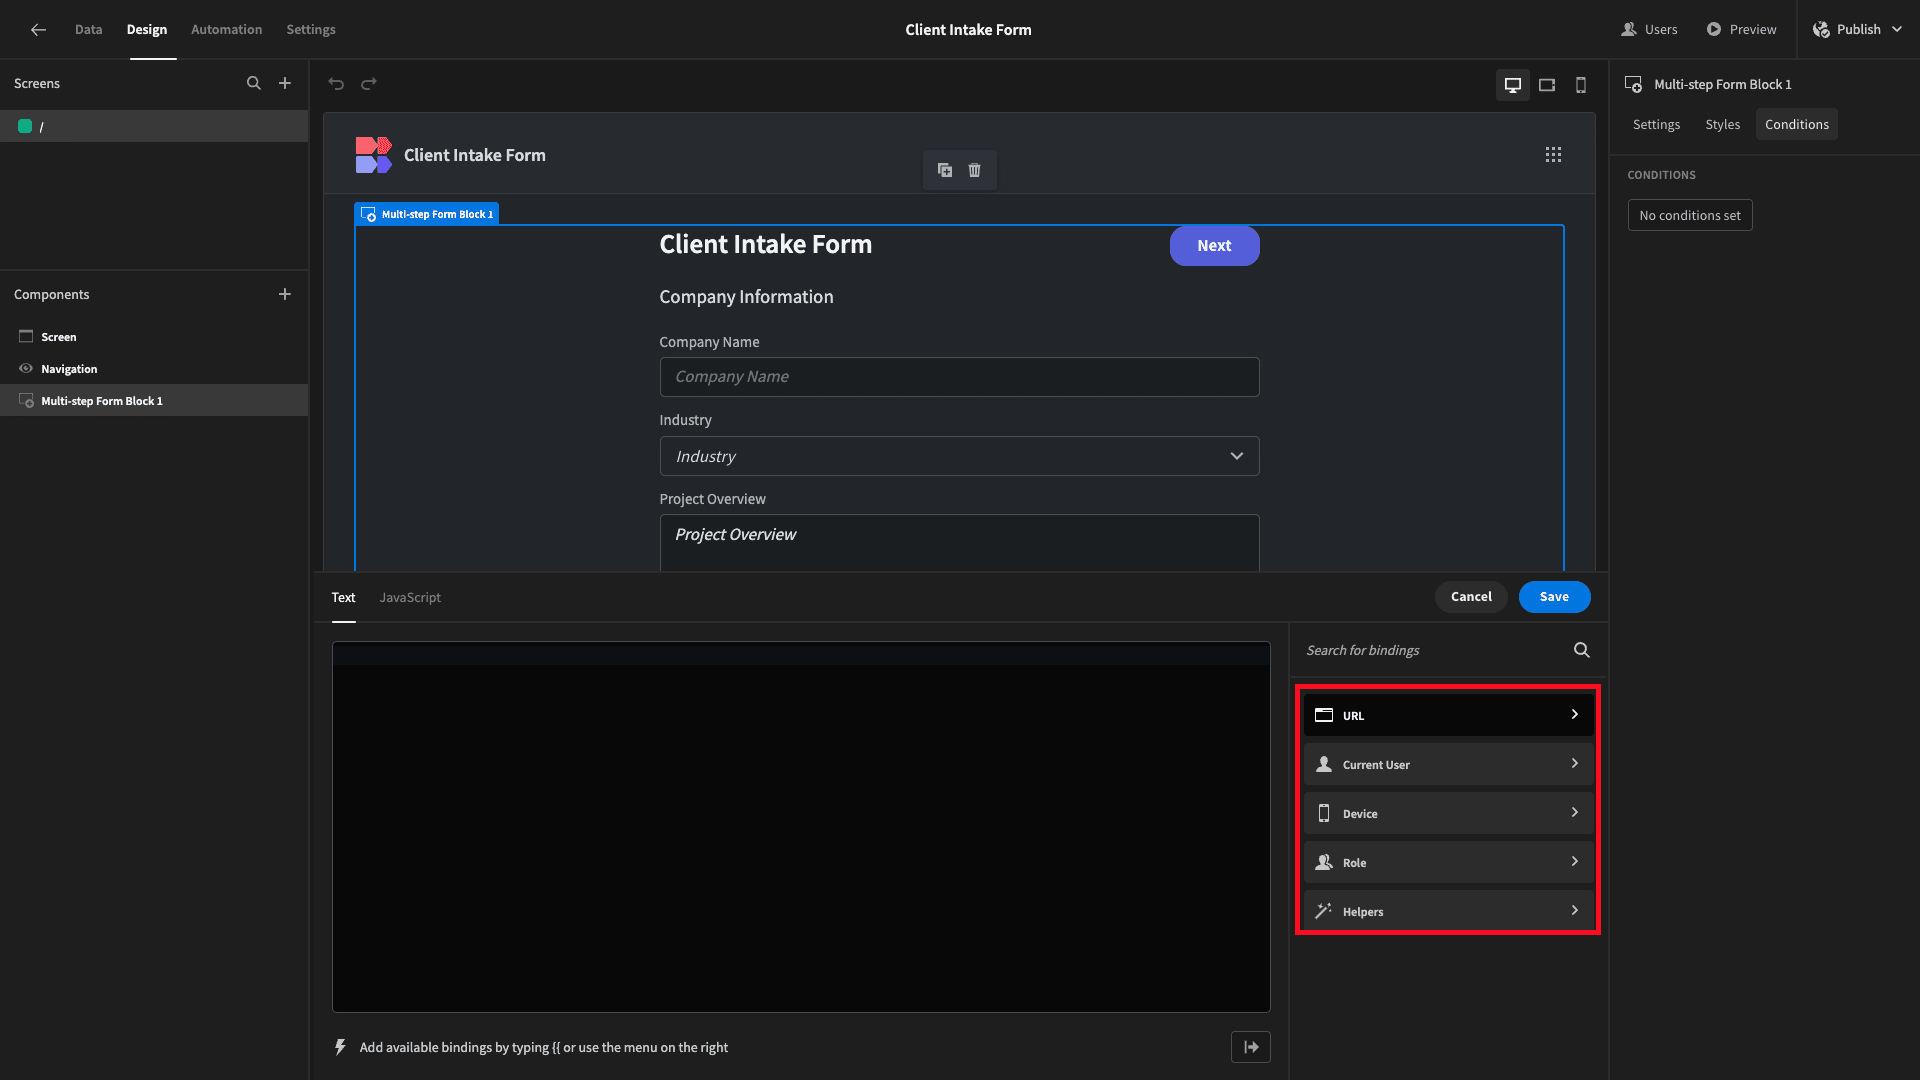
Task: Open Preview of the app
Action: coord(1741,30)
